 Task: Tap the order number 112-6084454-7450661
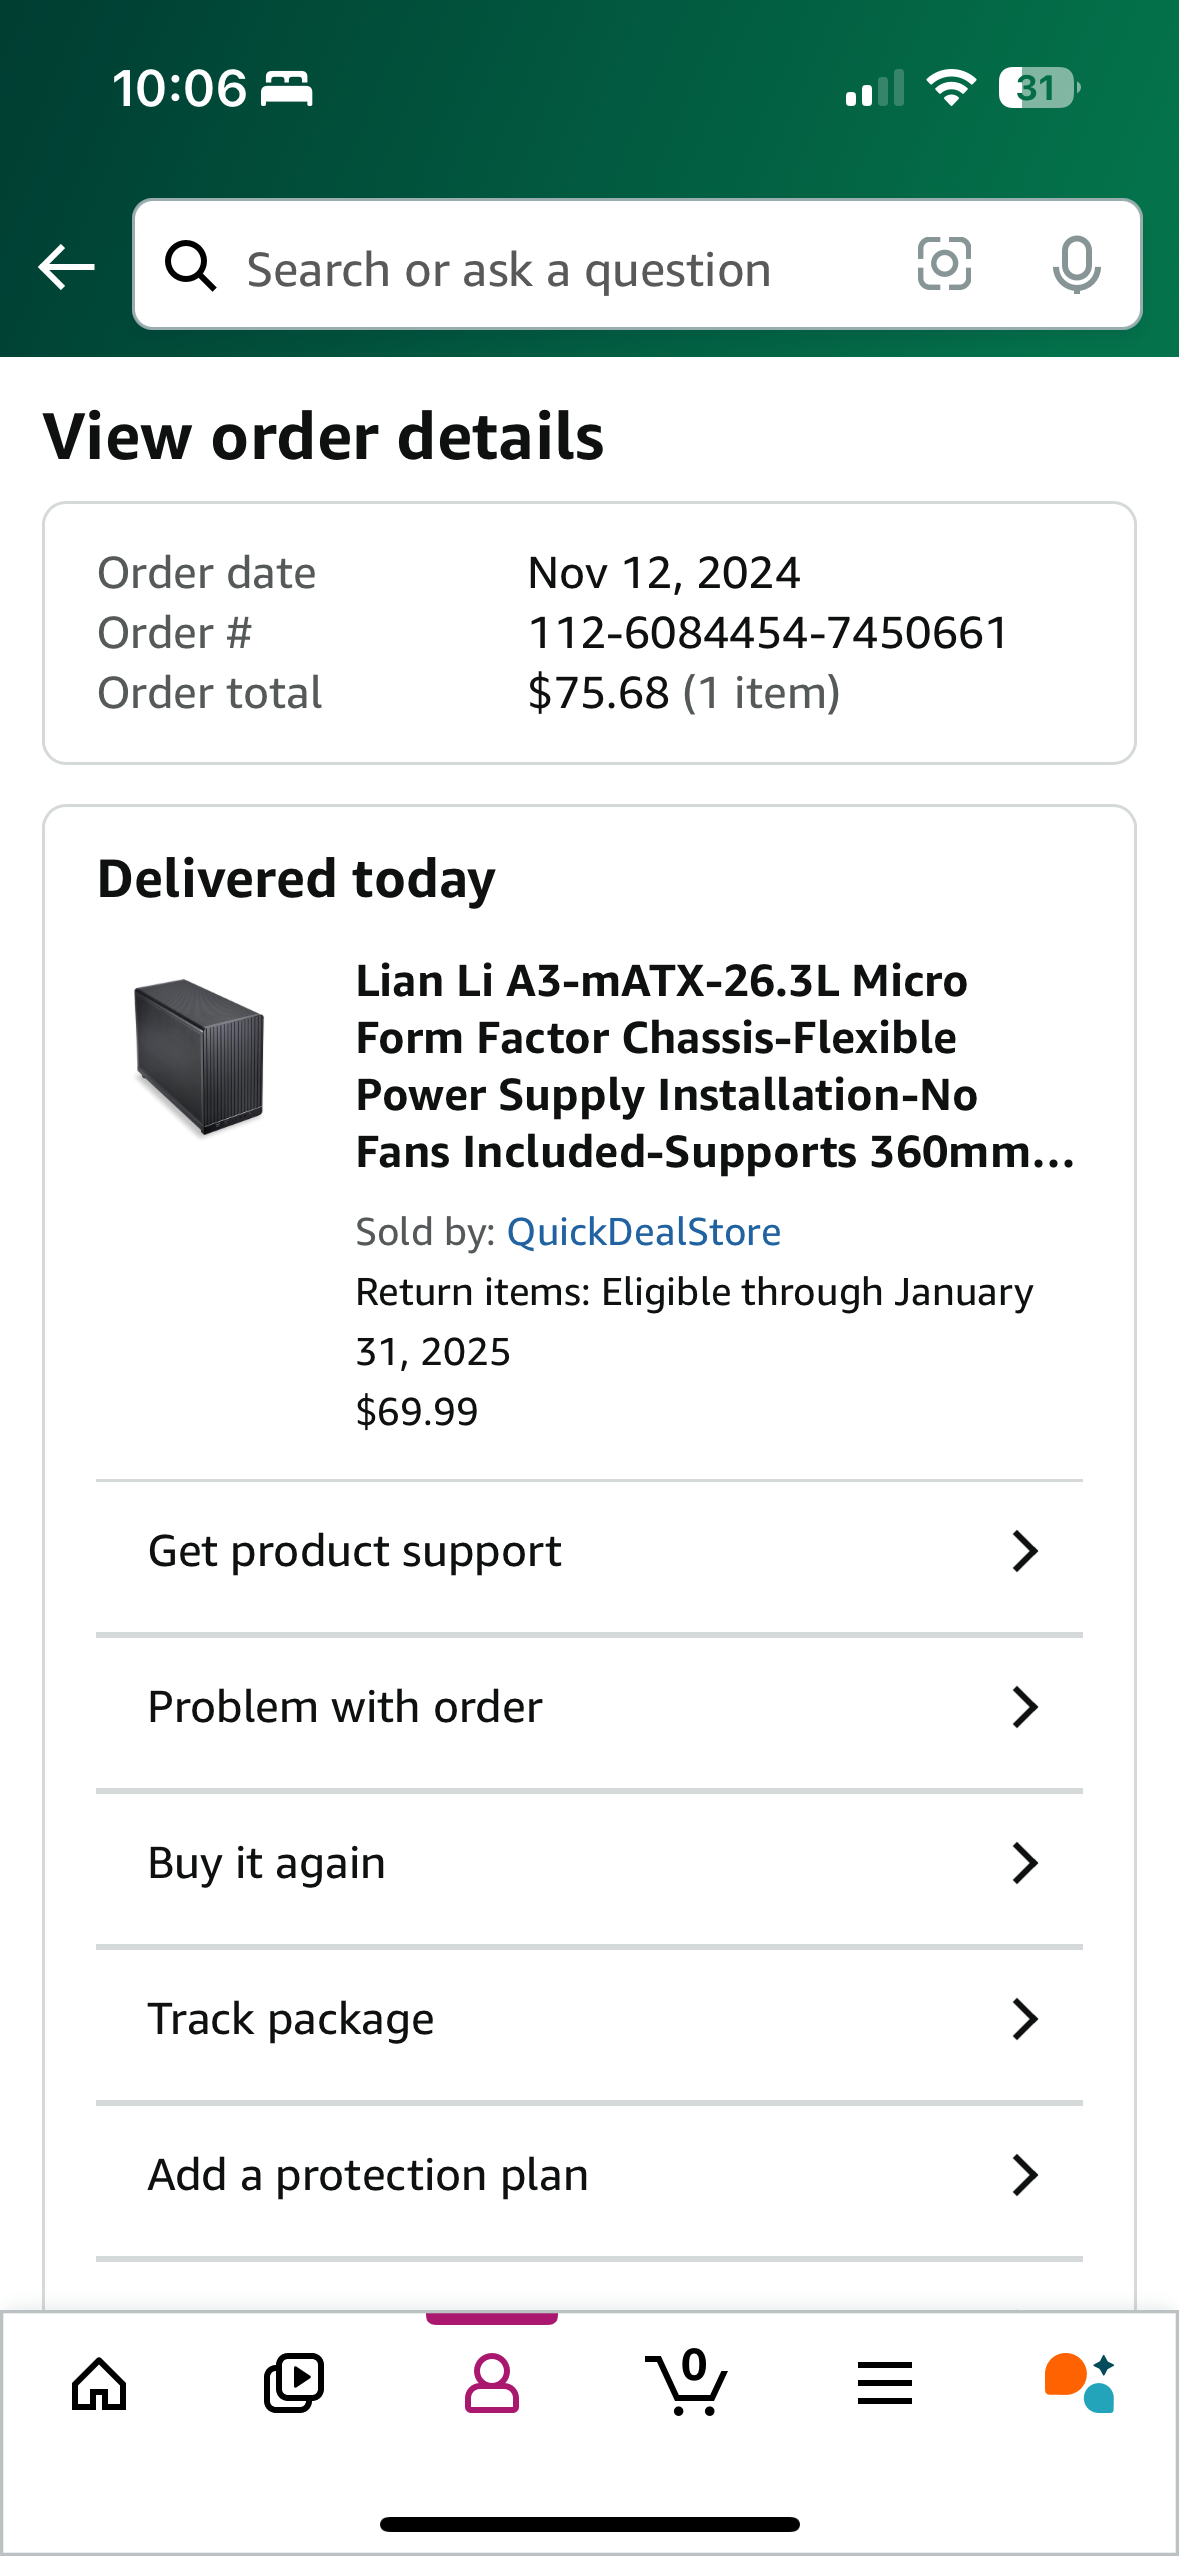click(768, 633)
